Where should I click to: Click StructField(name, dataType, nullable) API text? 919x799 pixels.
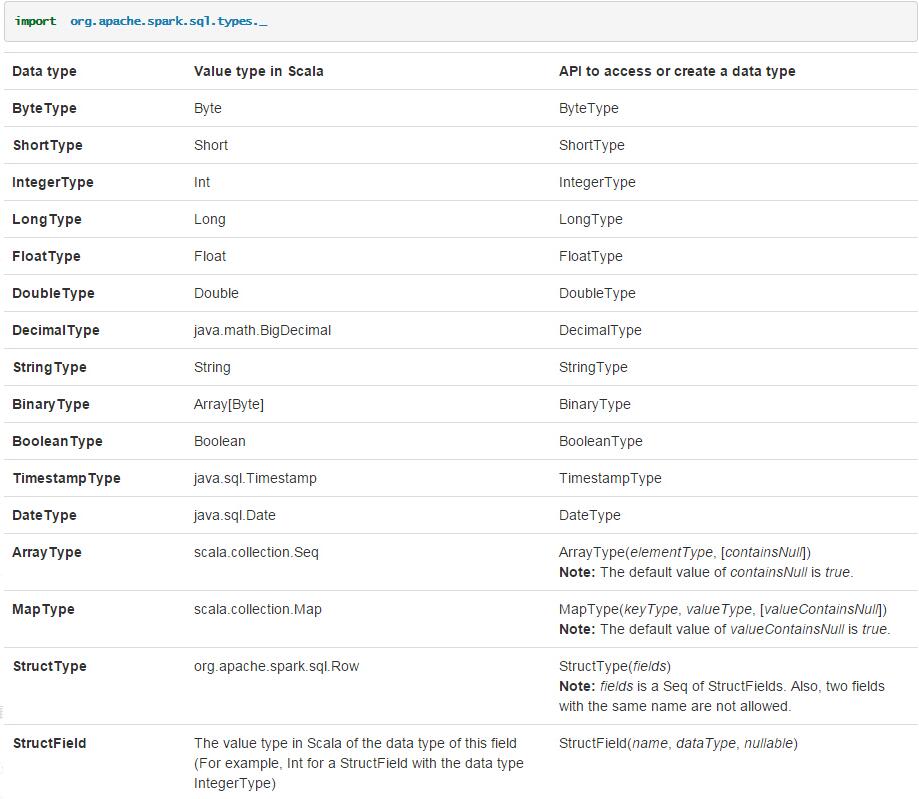(678, 743)
